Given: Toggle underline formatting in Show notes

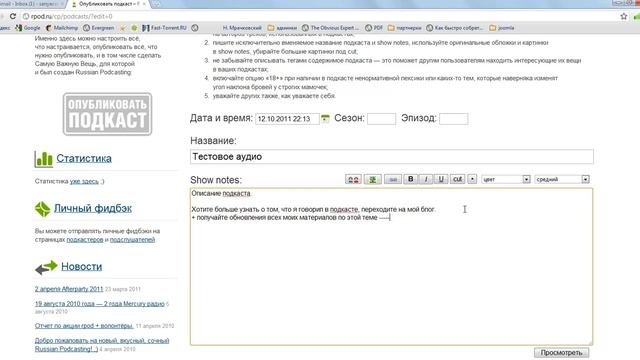Looking at the screenshot, I should point(441,179).
